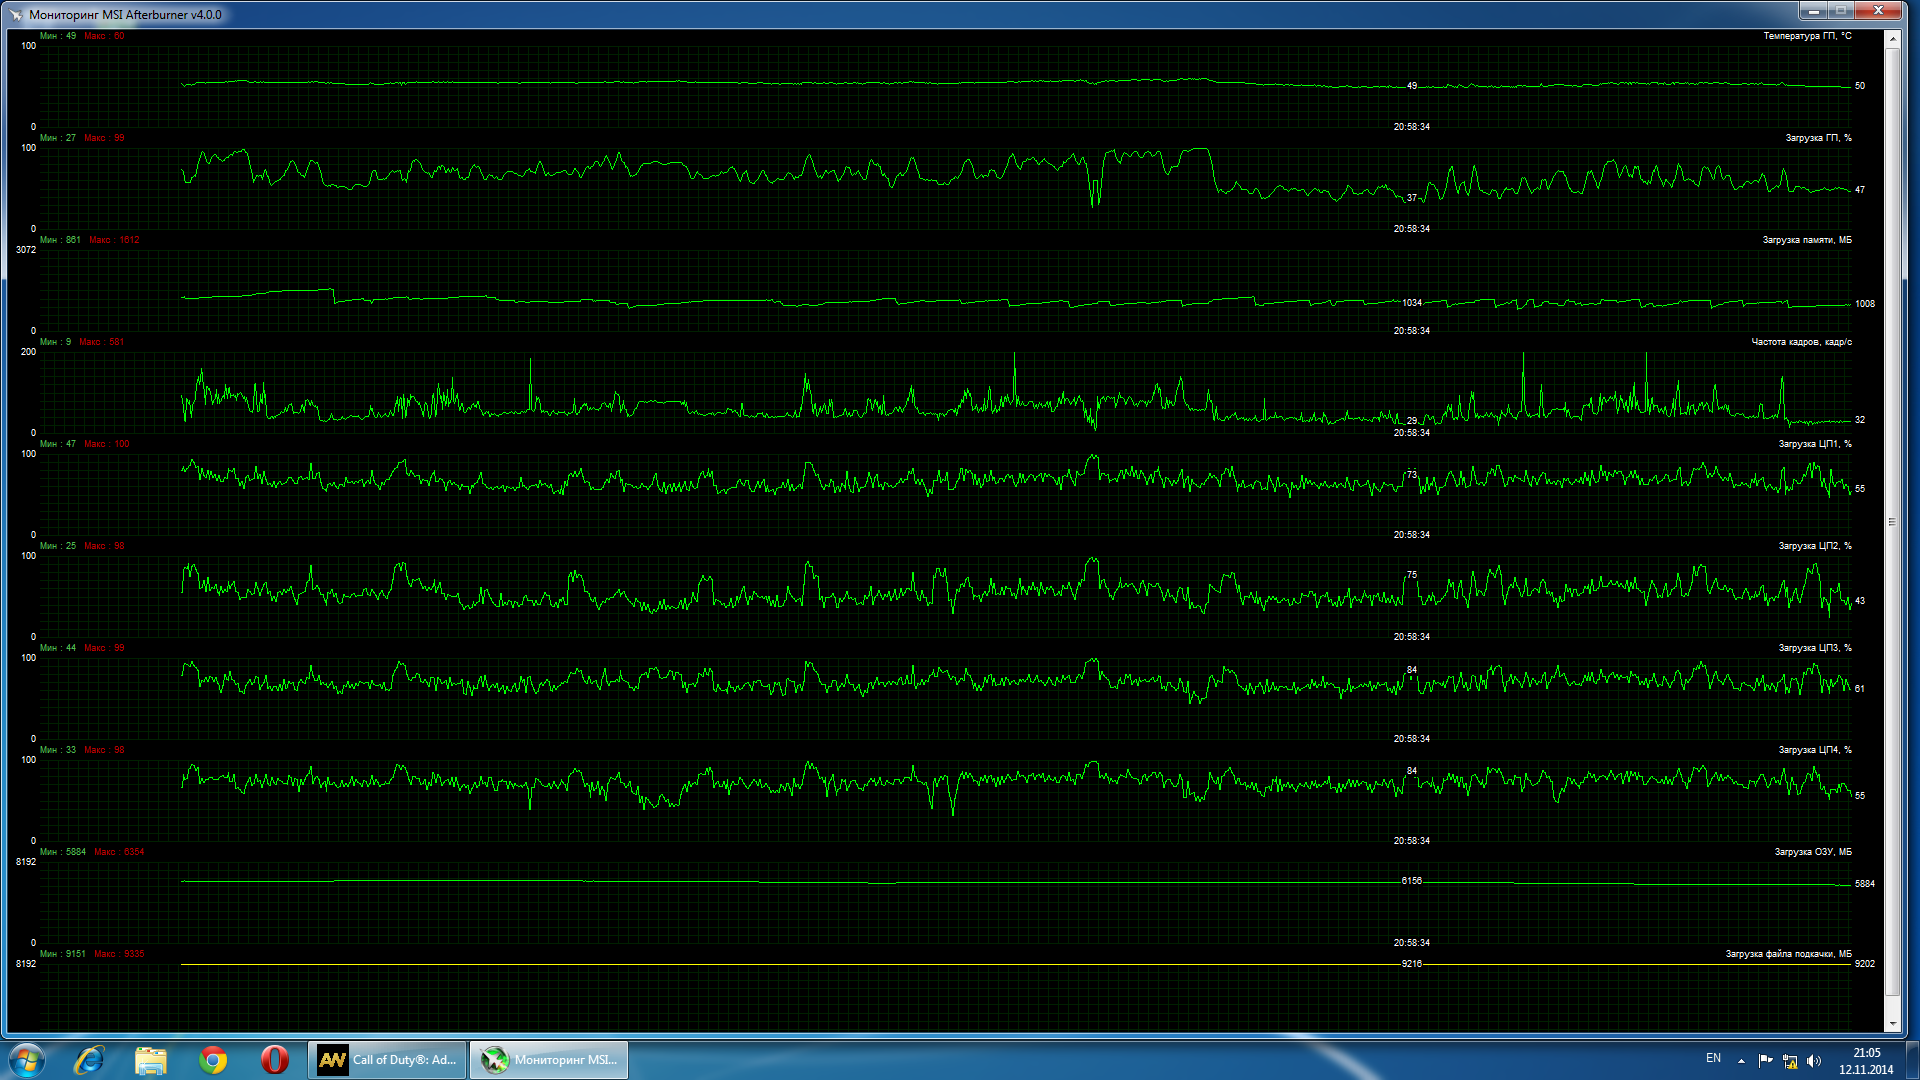Click the Мониторинг MSI taskbar button

coord(549,1059)
